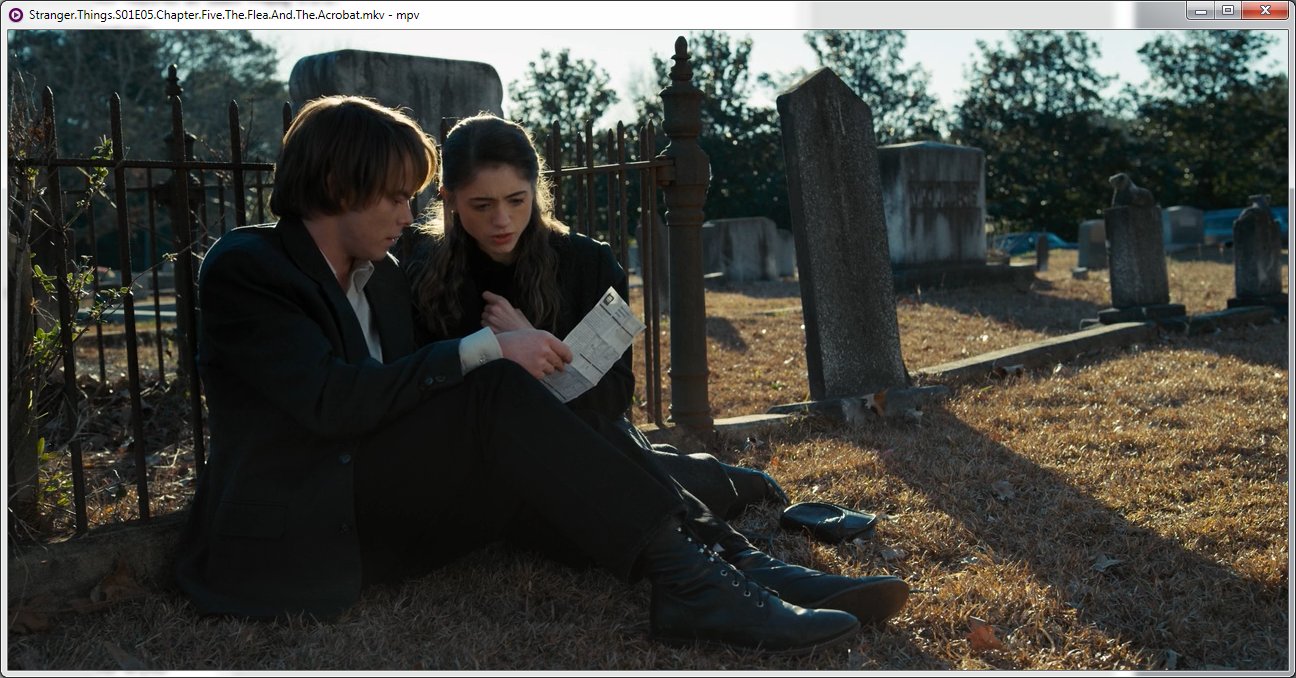Close the mpv player window
This screenshot has height=678, width=1296.
click(x=1265, y=10)
